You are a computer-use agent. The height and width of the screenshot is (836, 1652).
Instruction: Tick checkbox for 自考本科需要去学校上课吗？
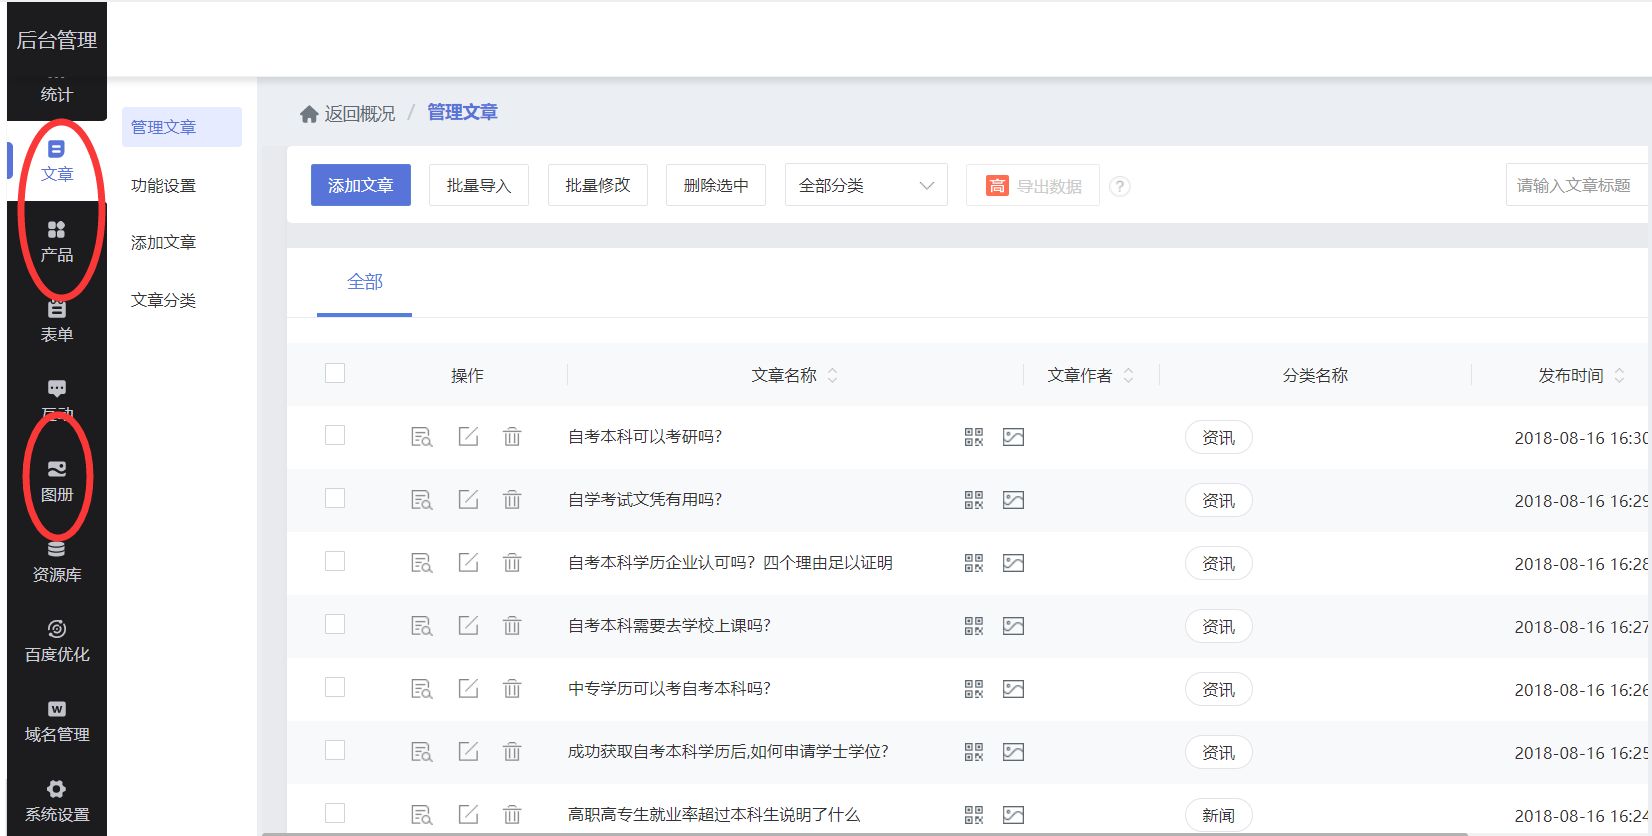click(x=335, y=624)
